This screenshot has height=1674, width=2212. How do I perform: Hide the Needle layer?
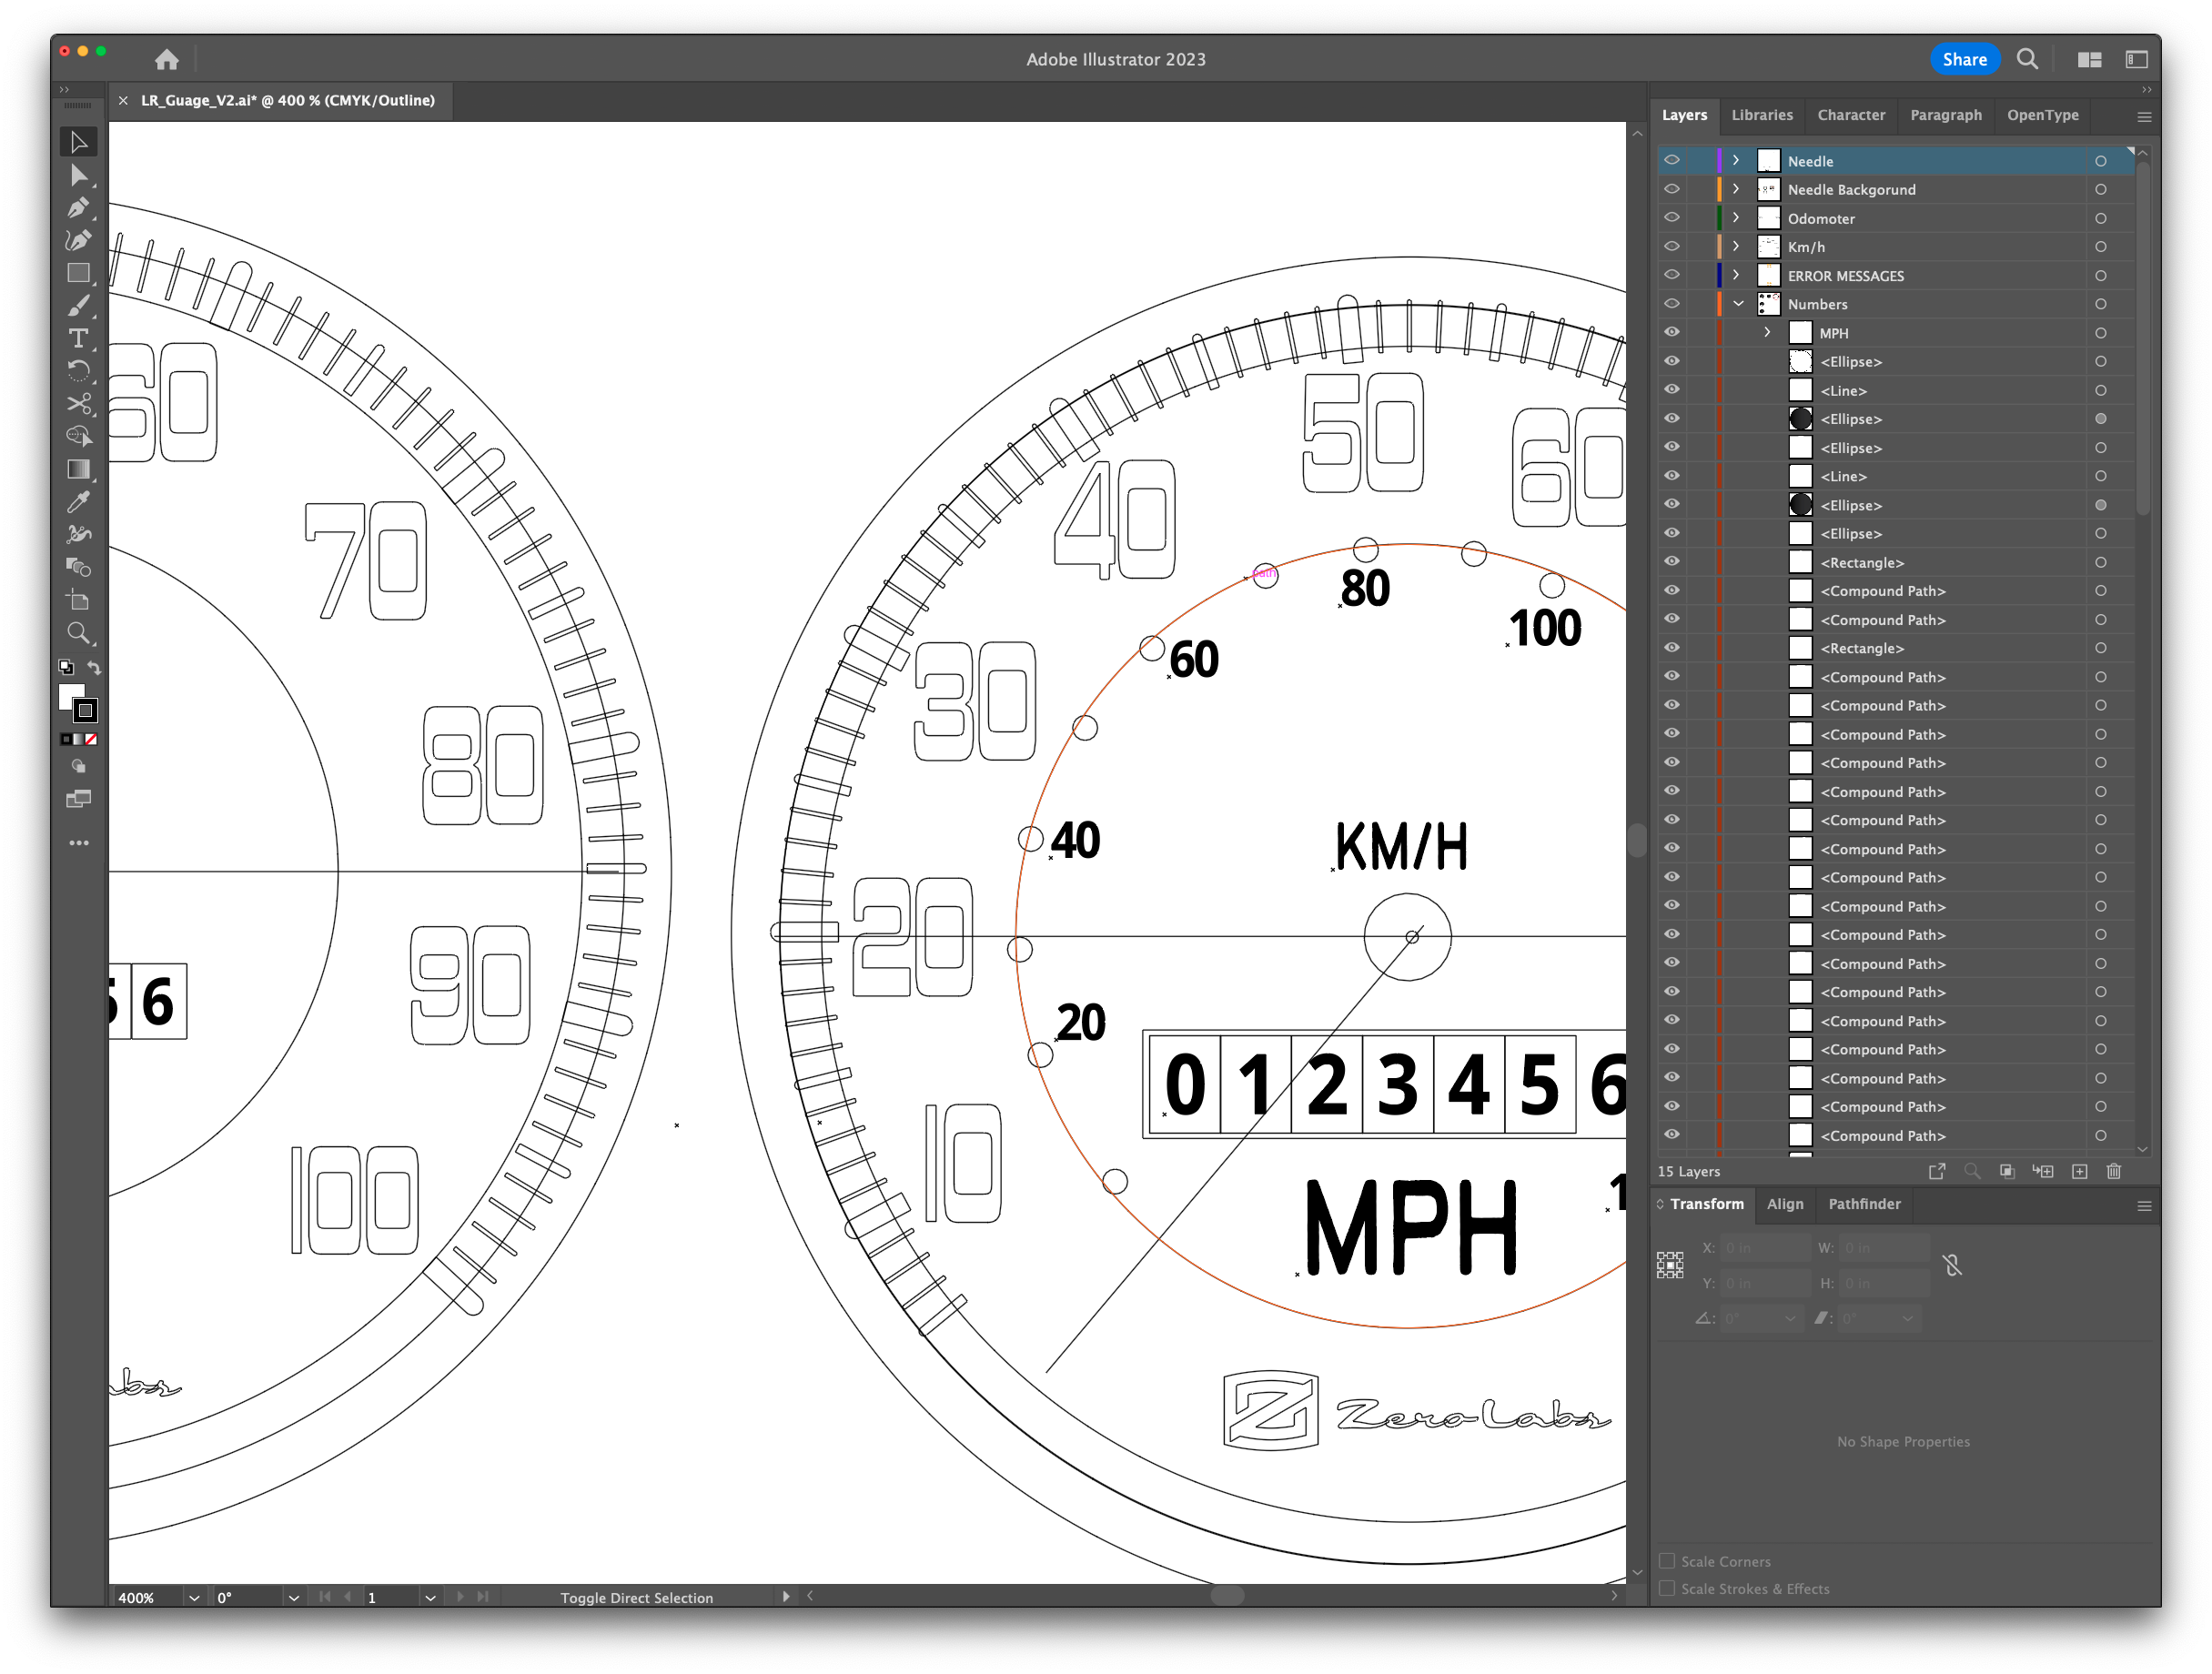click(x=1671, y=160)
